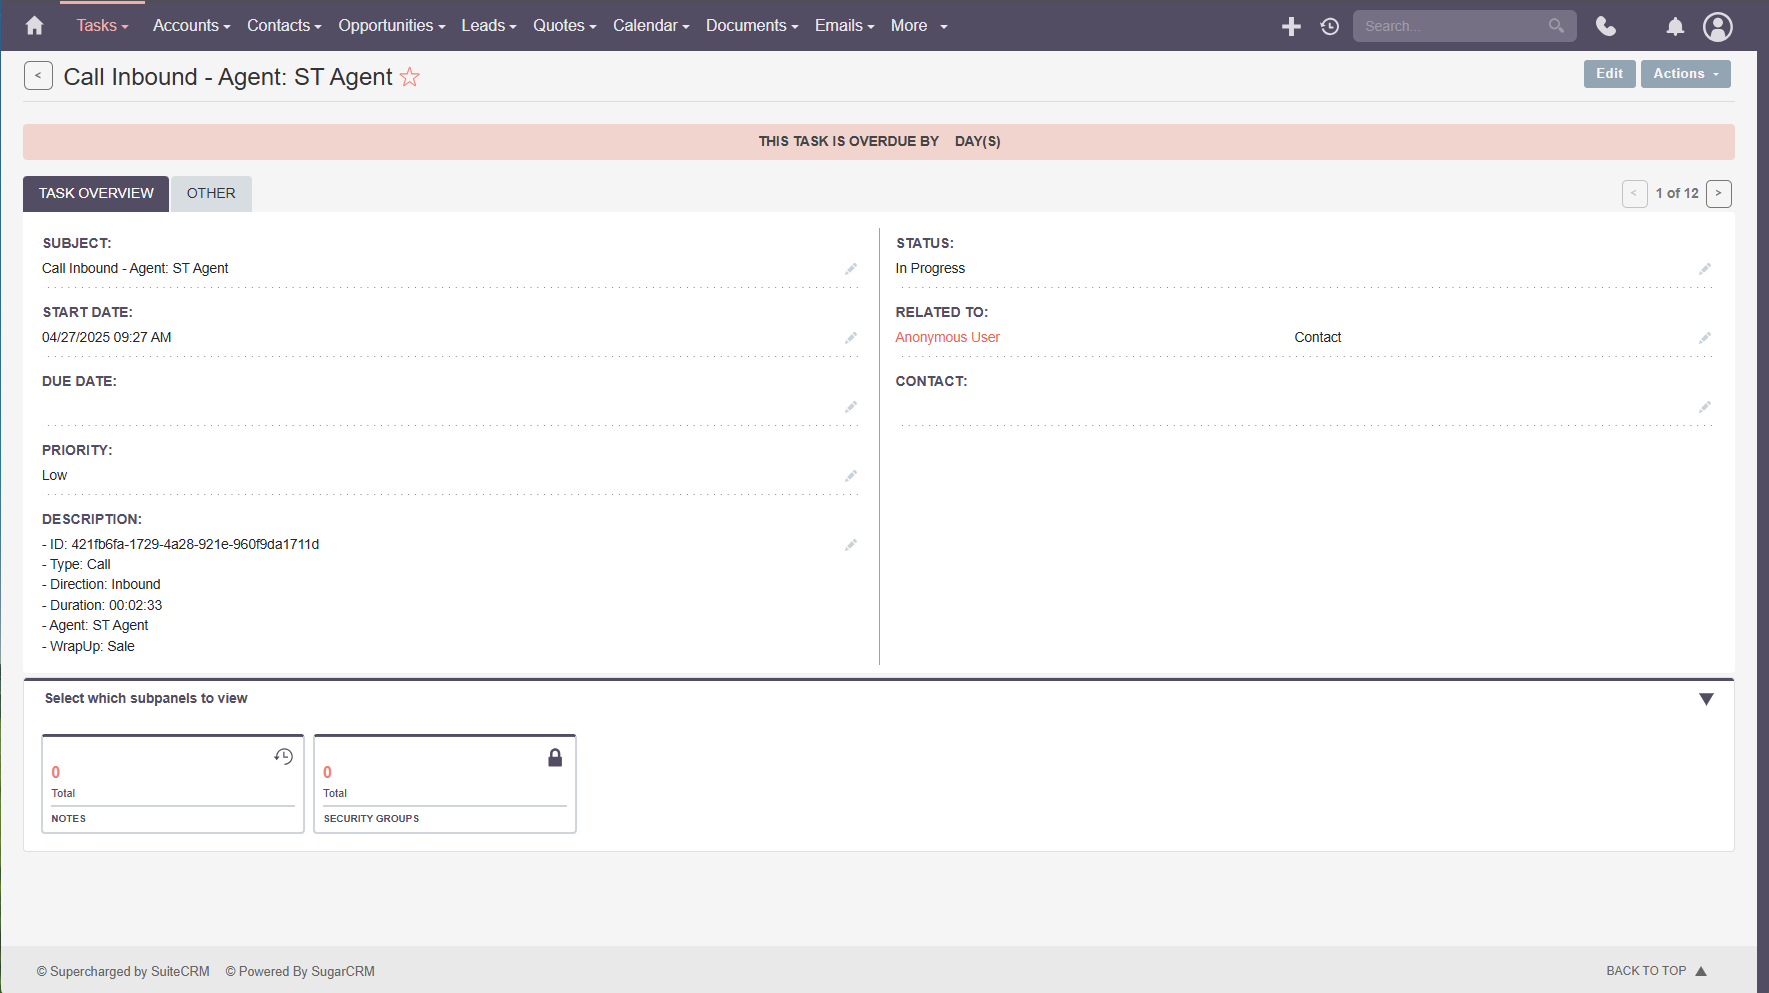Click the Edit button
The width and height of the screenshot is (1769, 993).
(x=1609, y=74)
